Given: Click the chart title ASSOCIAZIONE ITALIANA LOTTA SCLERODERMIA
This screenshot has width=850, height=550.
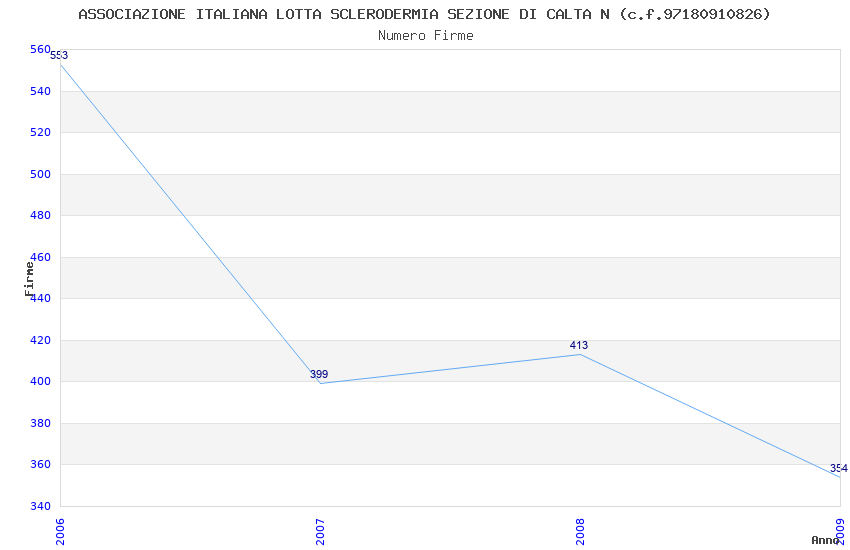Looking at the screenshot, I should pos(424,14).
